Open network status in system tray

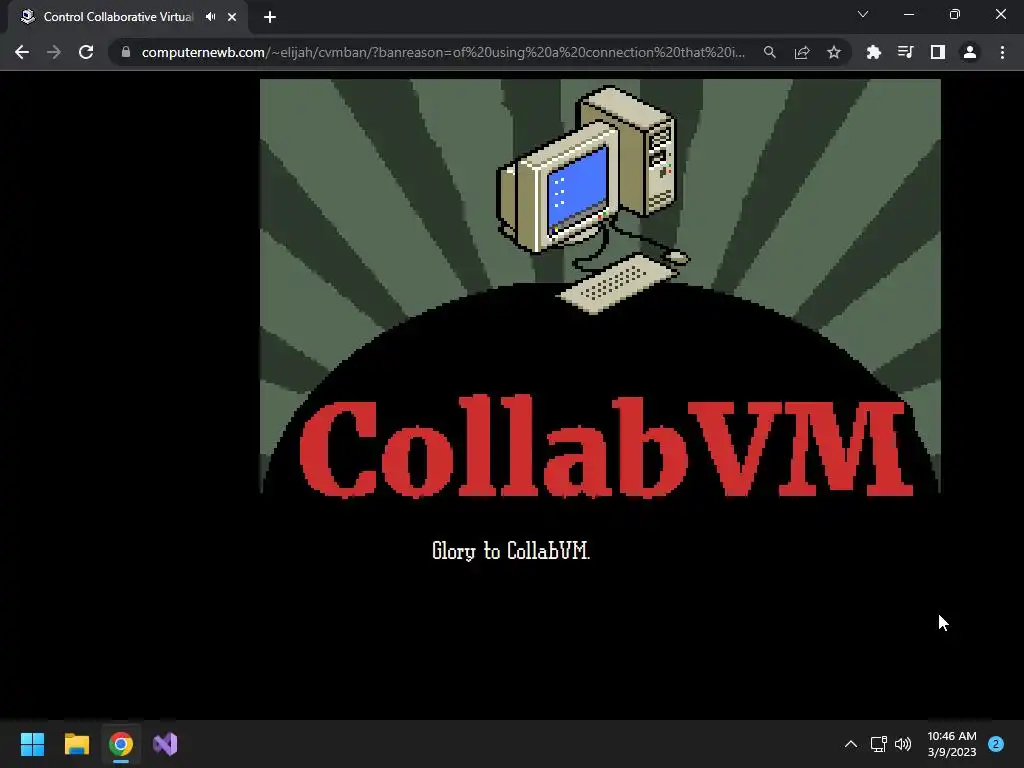[878, 744]
